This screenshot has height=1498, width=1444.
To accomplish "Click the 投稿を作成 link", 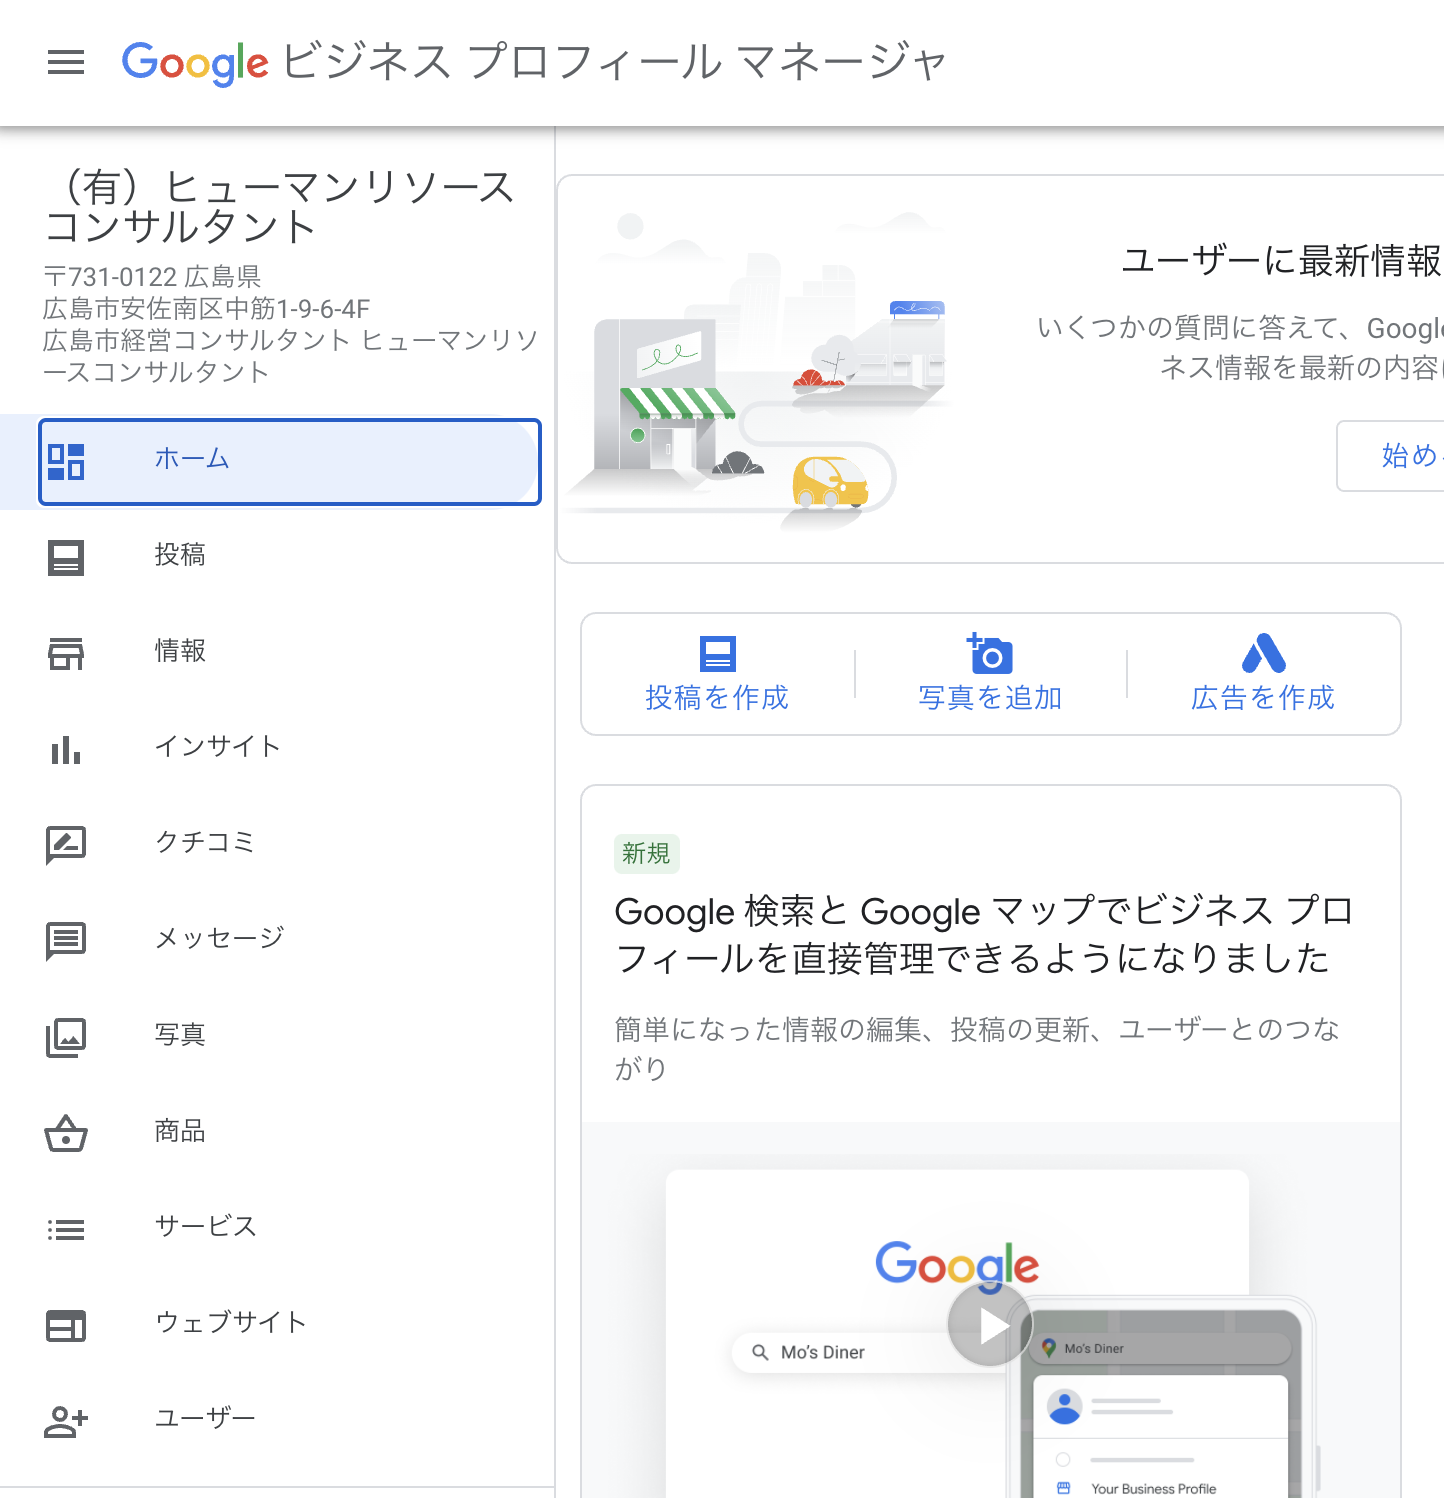I will [x=717, y=698].
